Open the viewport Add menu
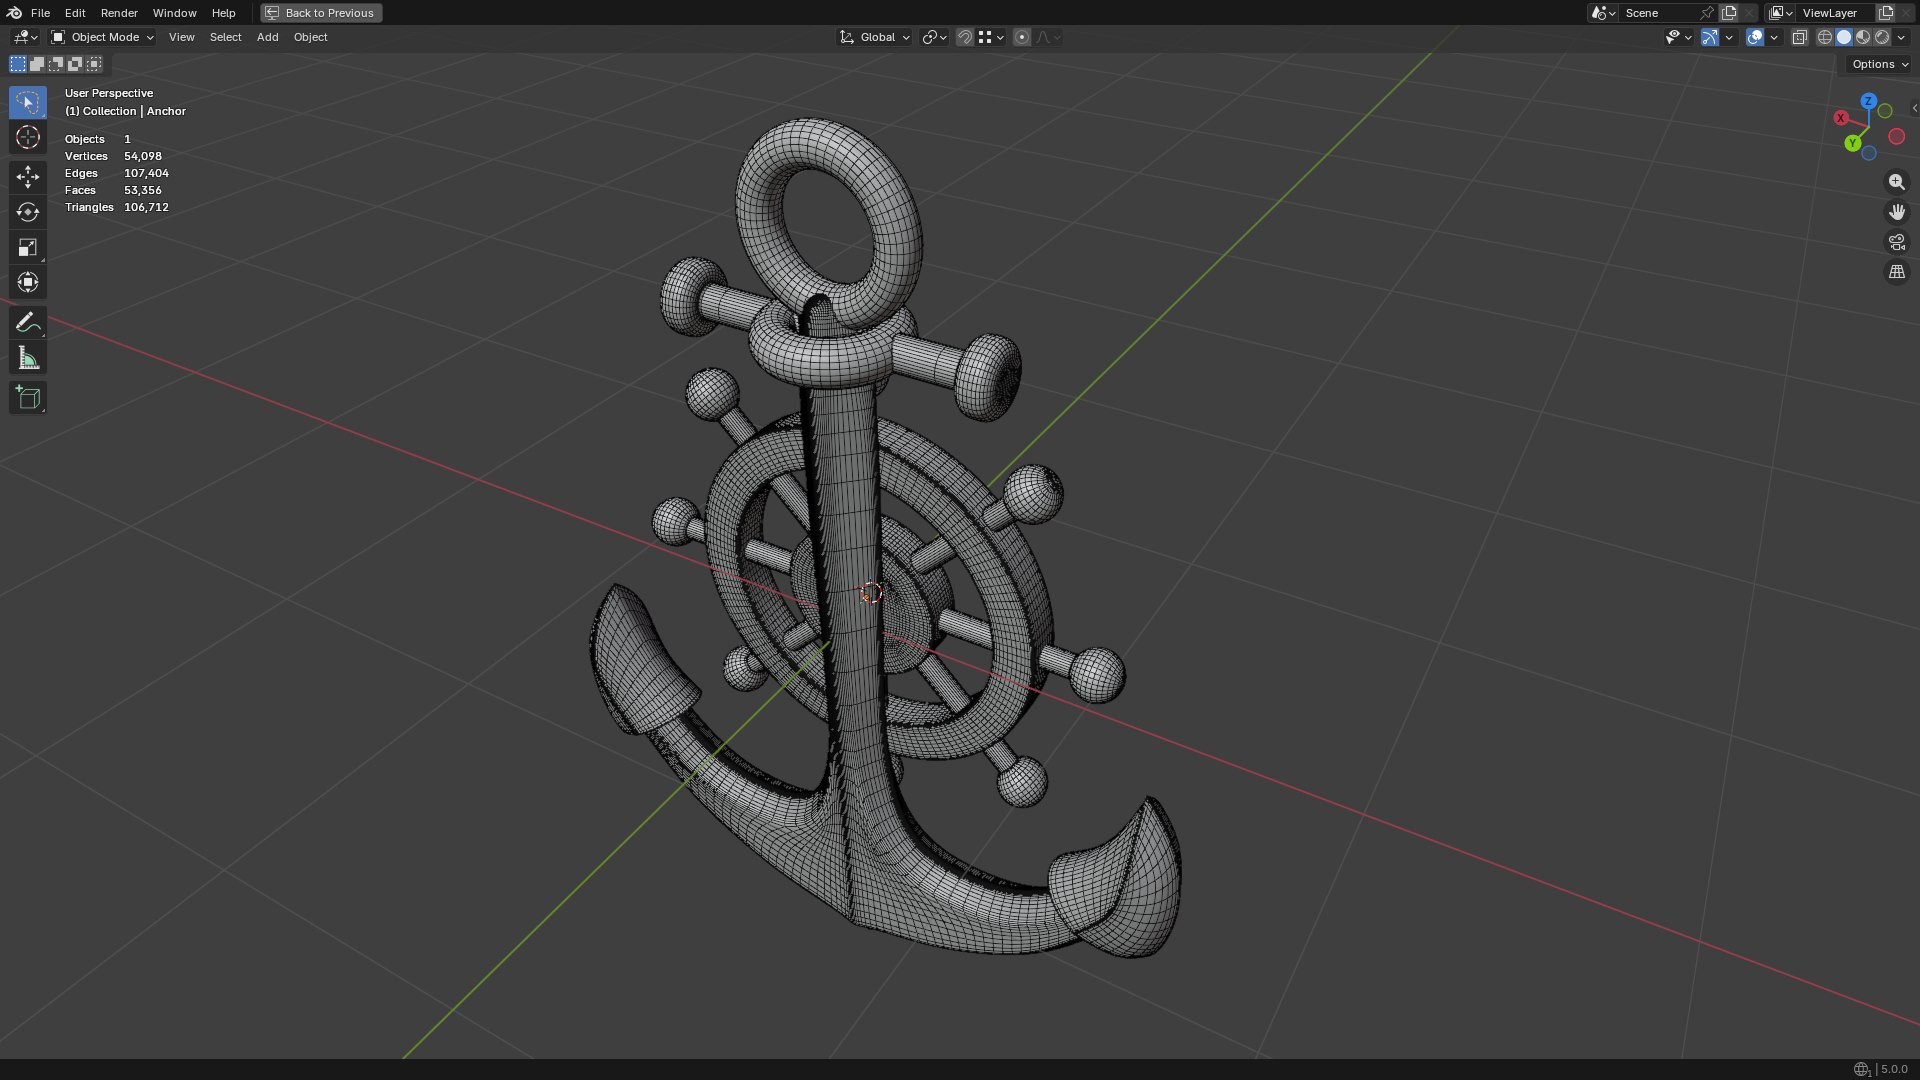 [x=267, y=37]
